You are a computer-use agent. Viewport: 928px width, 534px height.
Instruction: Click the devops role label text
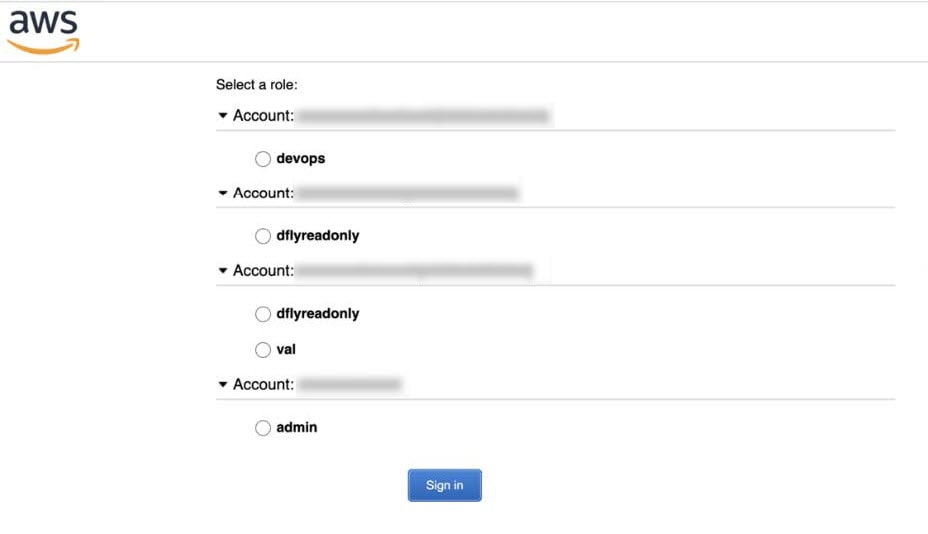[301, 159]
